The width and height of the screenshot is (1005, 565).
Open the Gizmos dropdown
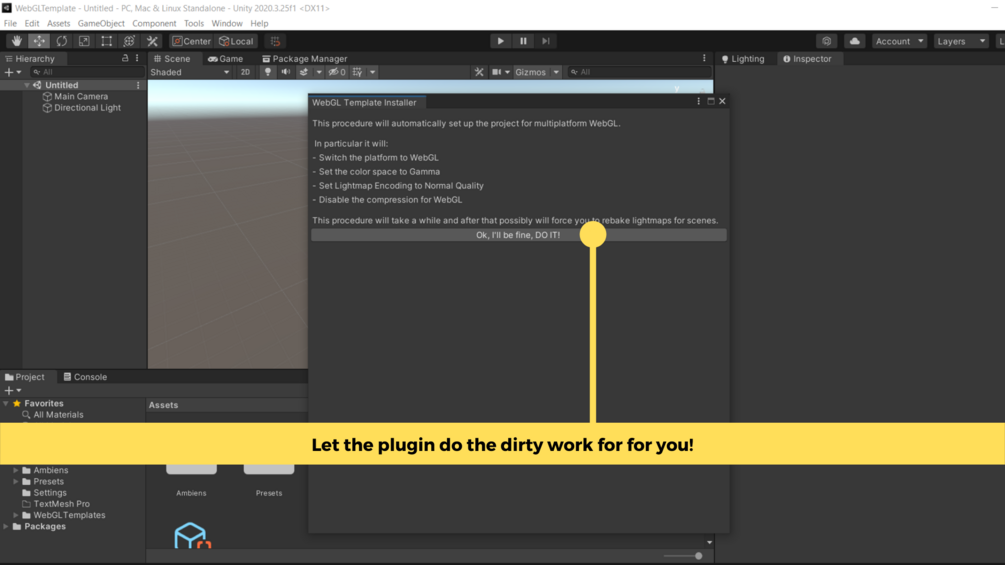(537, 72)
